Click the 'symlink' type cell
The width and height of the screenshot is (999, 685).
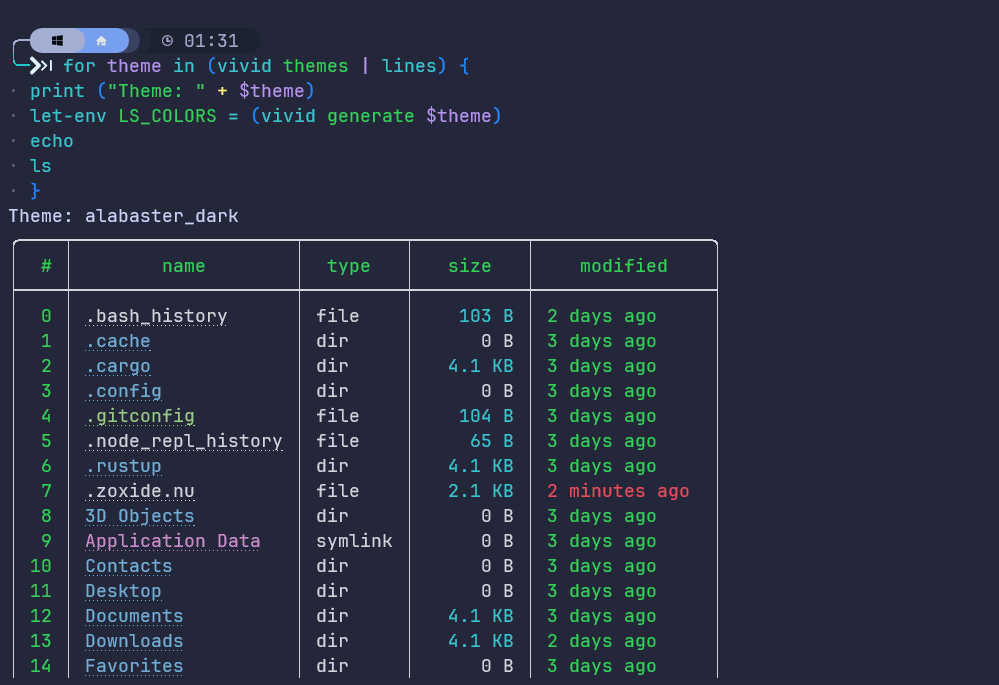coord(354,541)
